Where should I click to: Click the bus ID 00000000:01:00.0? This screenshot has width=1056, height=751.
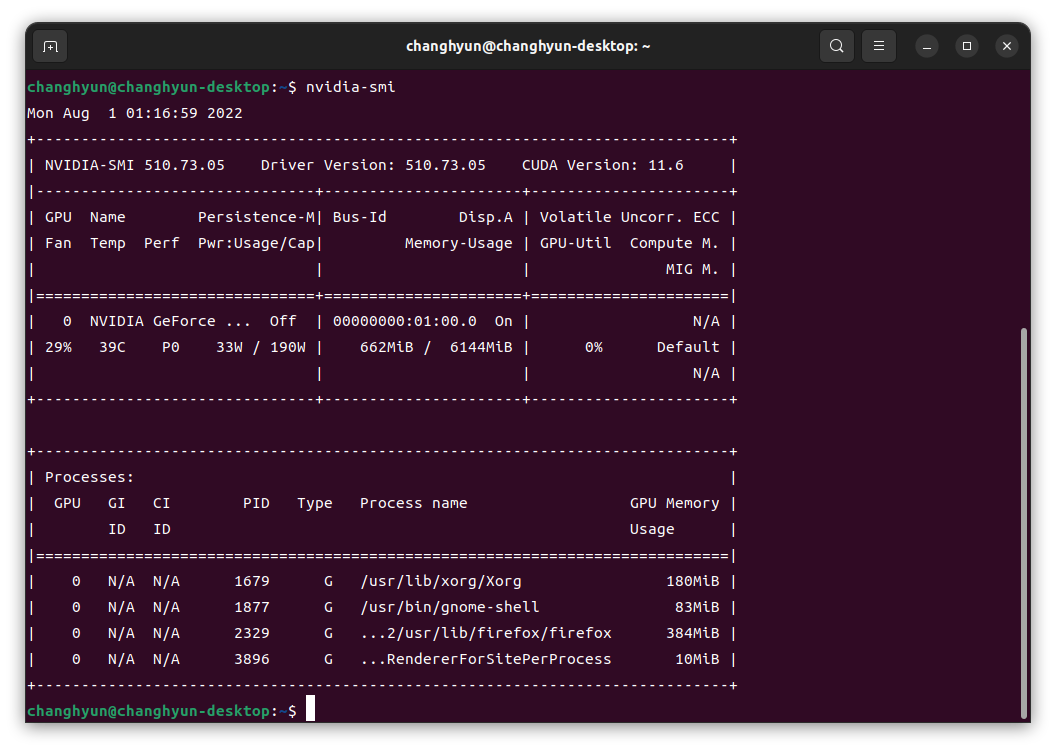click(405, 321)
